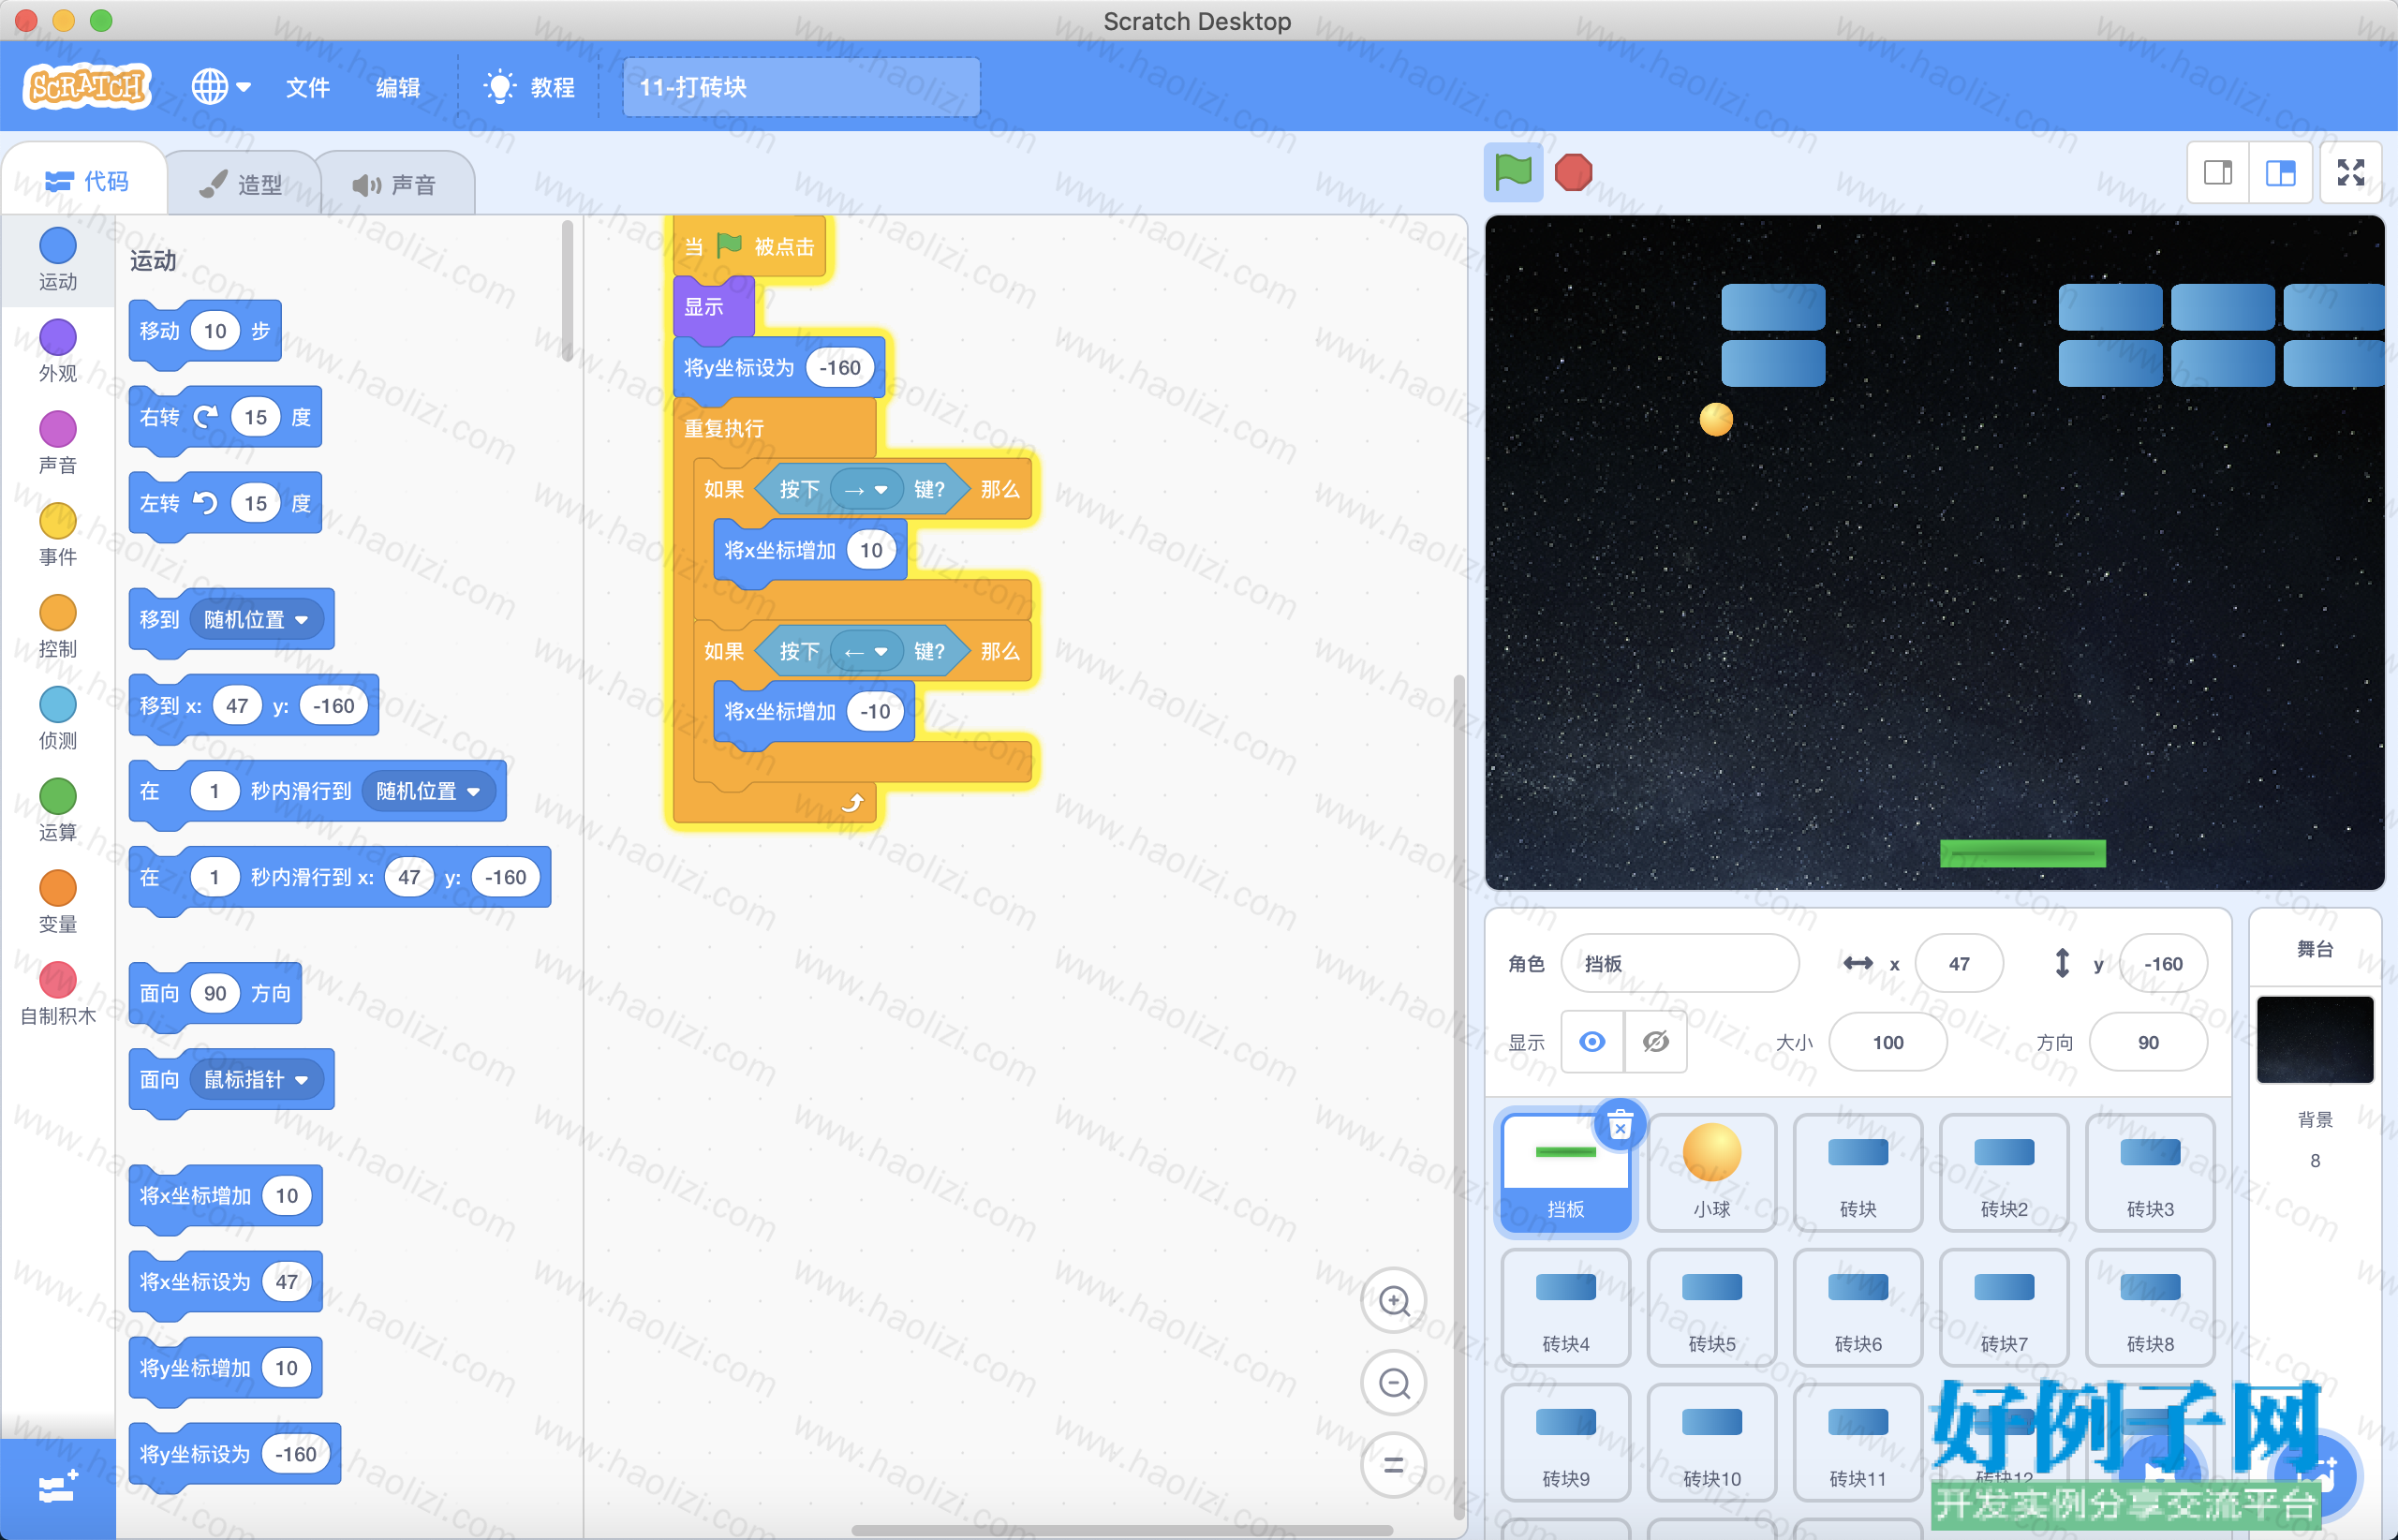Edit sprite 方向 value 90
The height and width of the screenshot is (1540, 2398).
2148,1042
